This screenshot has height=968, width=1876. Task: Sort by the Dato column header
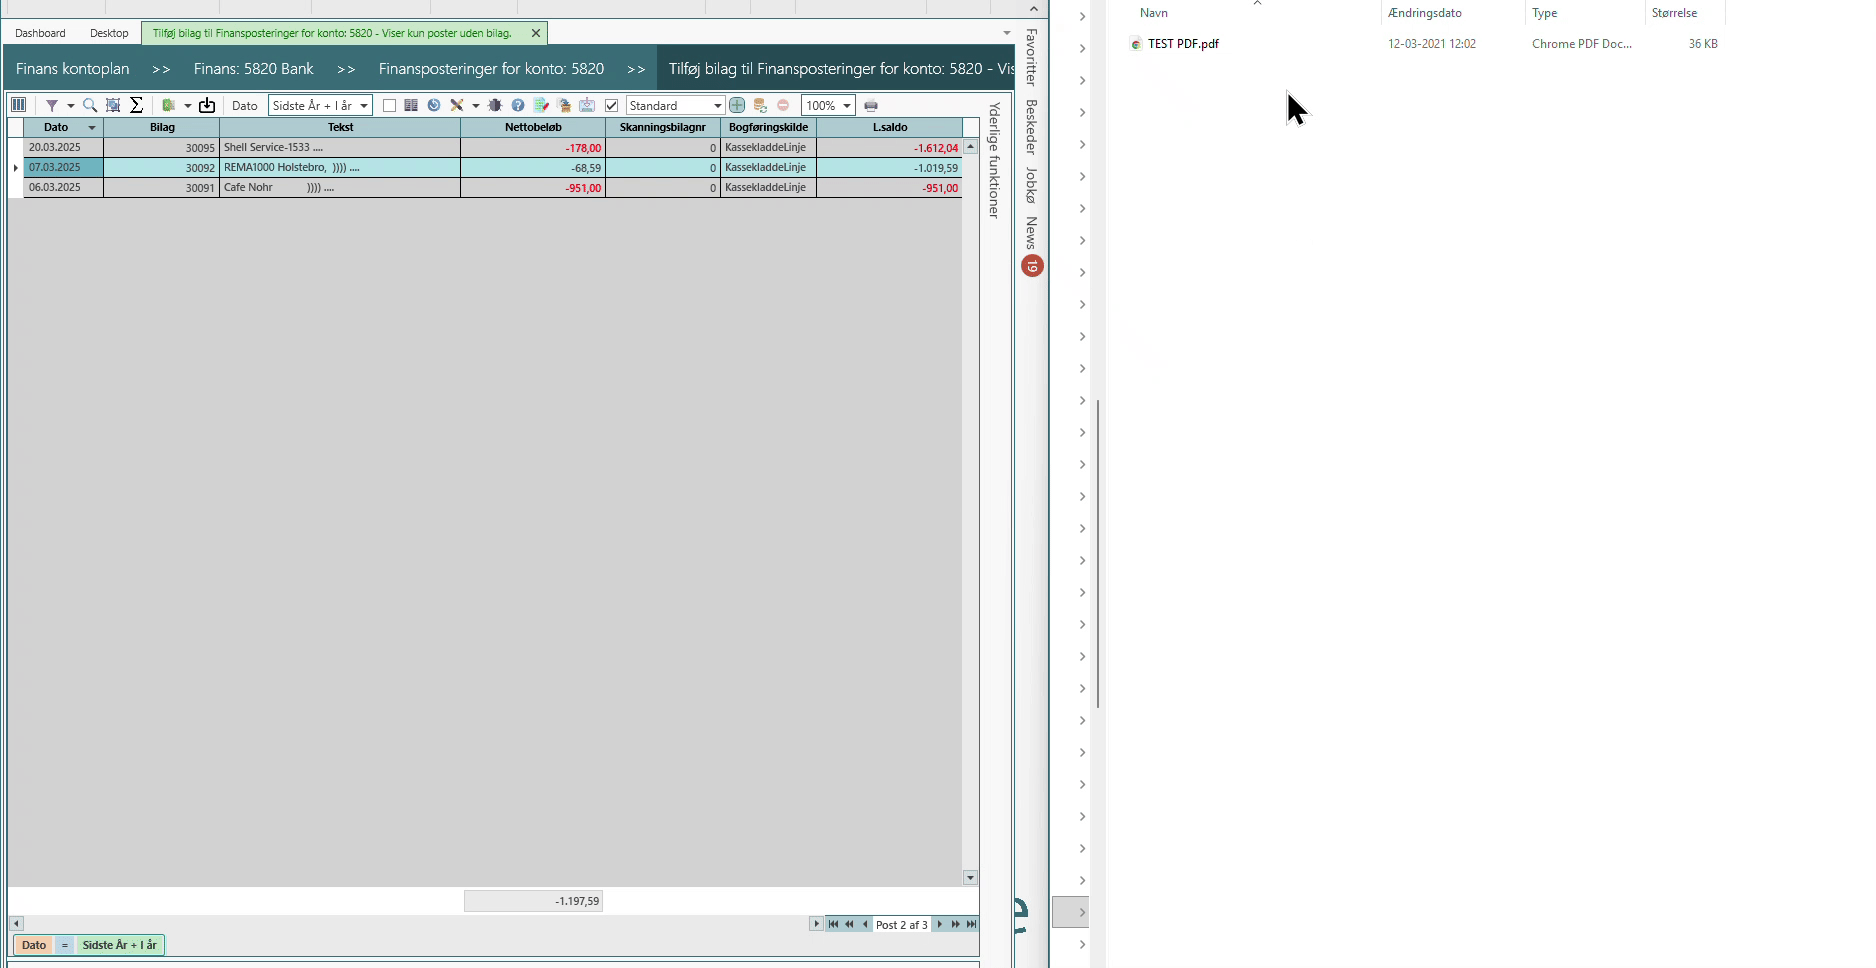56,127
